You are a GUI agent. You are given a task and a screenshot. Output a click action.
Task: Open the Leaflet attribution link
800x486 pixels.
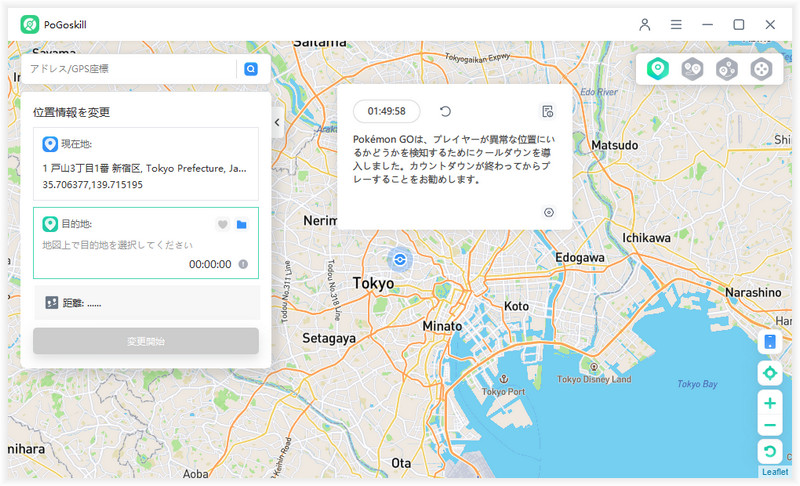click(775, 472)
